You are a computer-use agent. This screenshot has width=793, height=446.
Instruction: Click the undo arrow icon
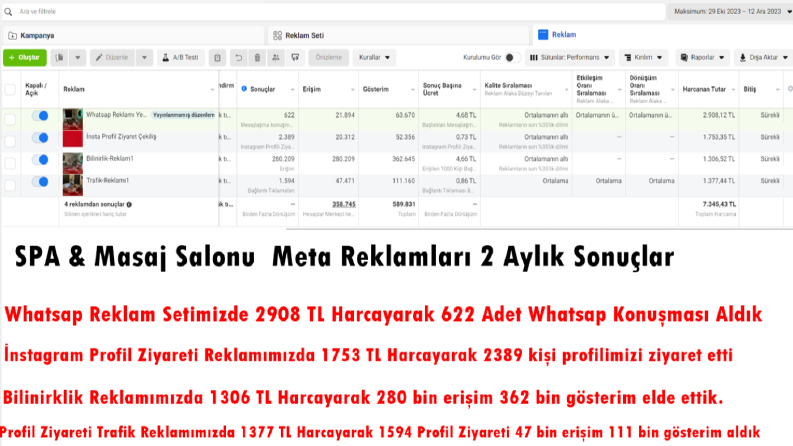point(238,58)
